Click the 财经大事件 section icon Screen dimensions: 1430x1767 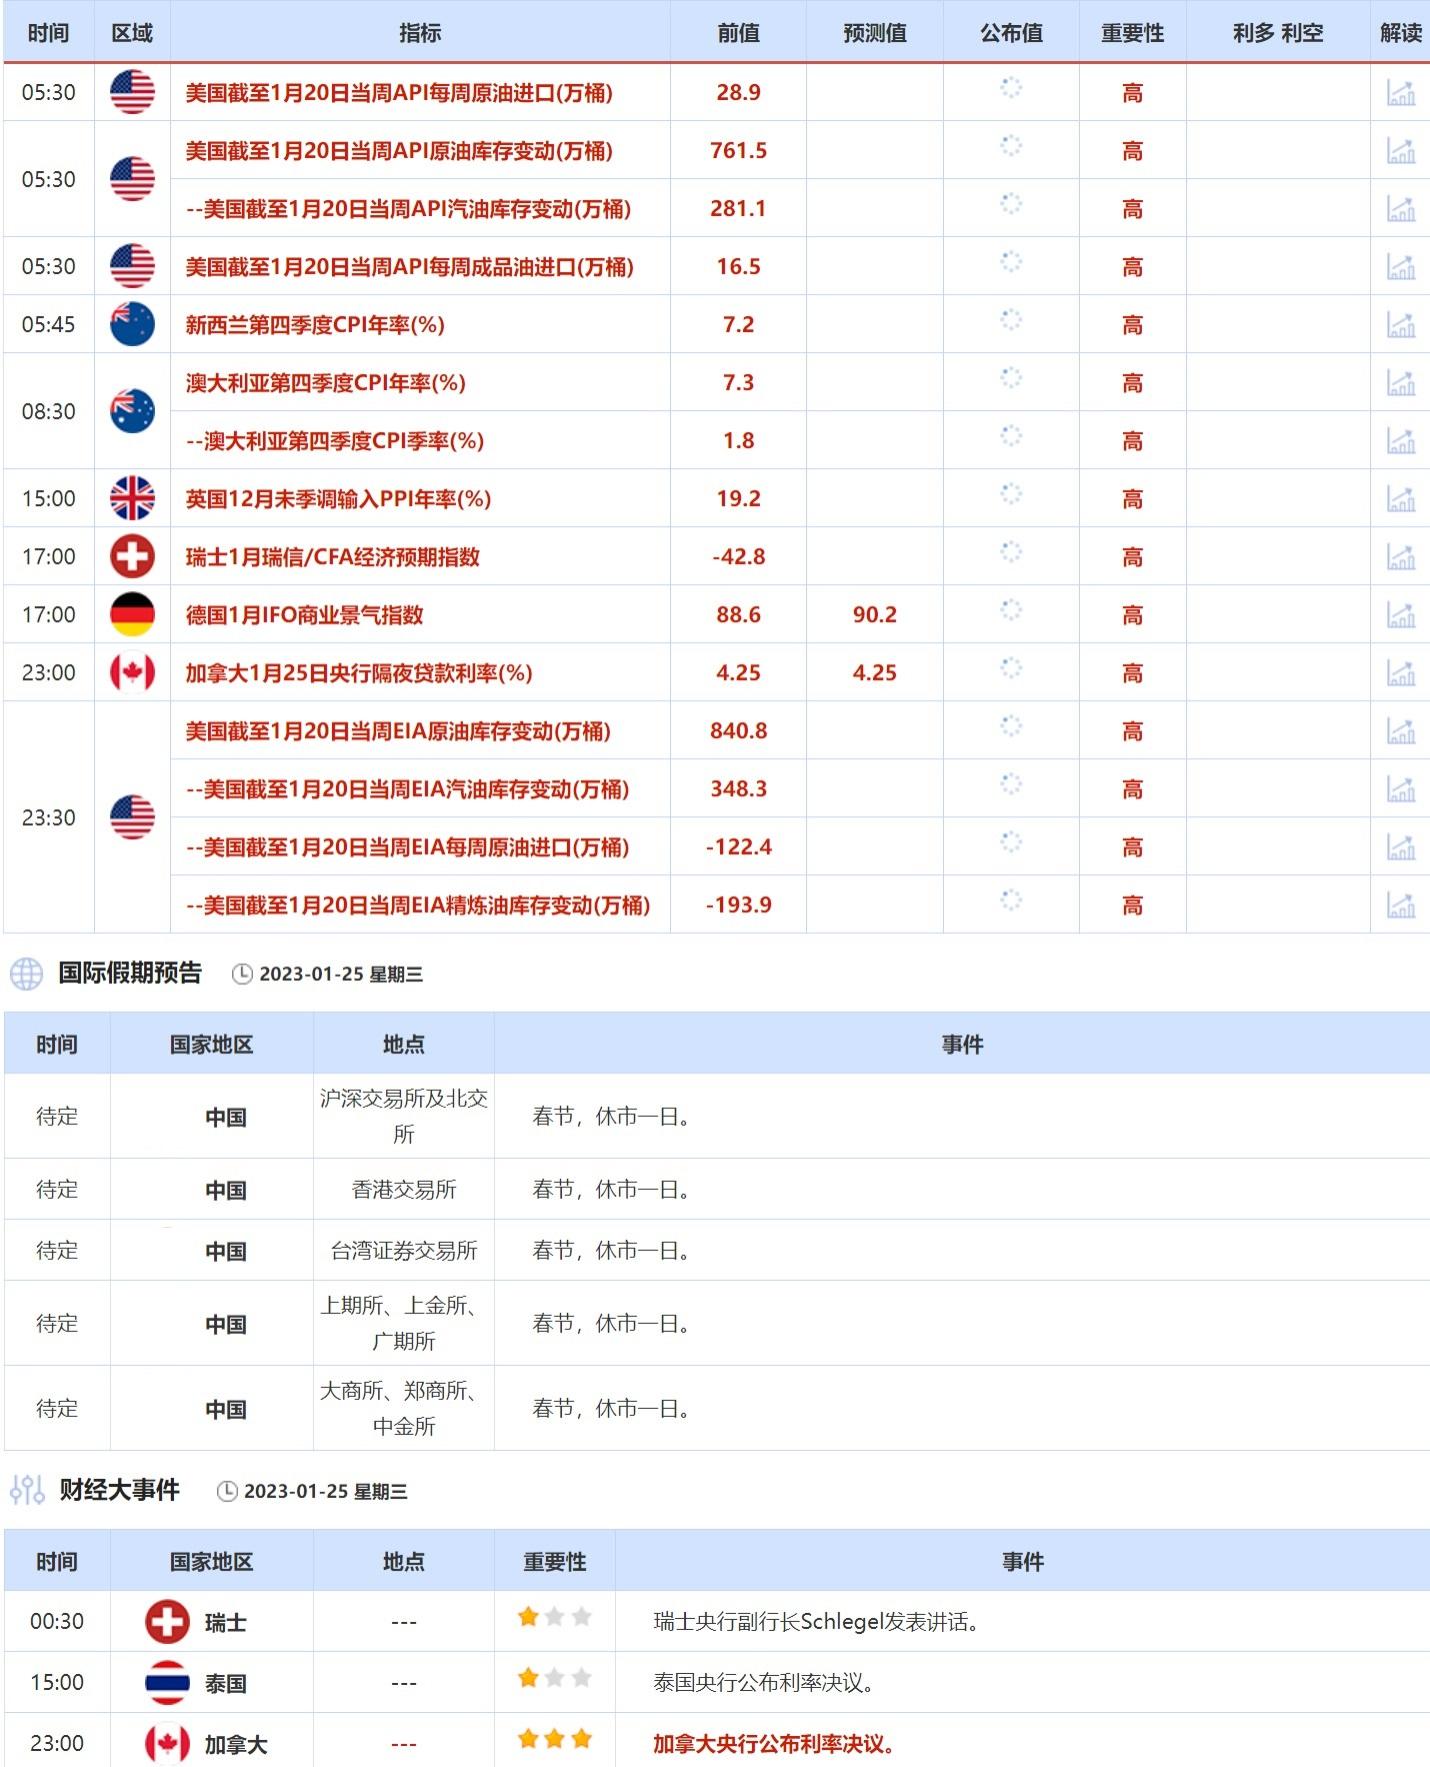[x=27, y=1490]
